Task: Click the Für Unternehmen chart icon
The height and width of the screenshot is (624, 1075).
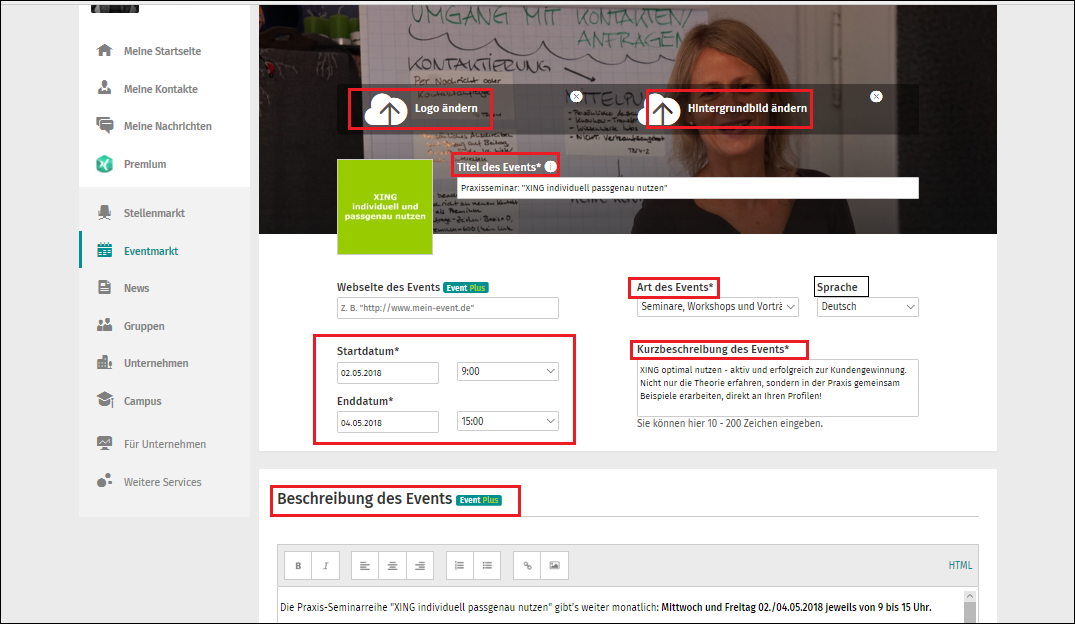Action: (104, 443)
